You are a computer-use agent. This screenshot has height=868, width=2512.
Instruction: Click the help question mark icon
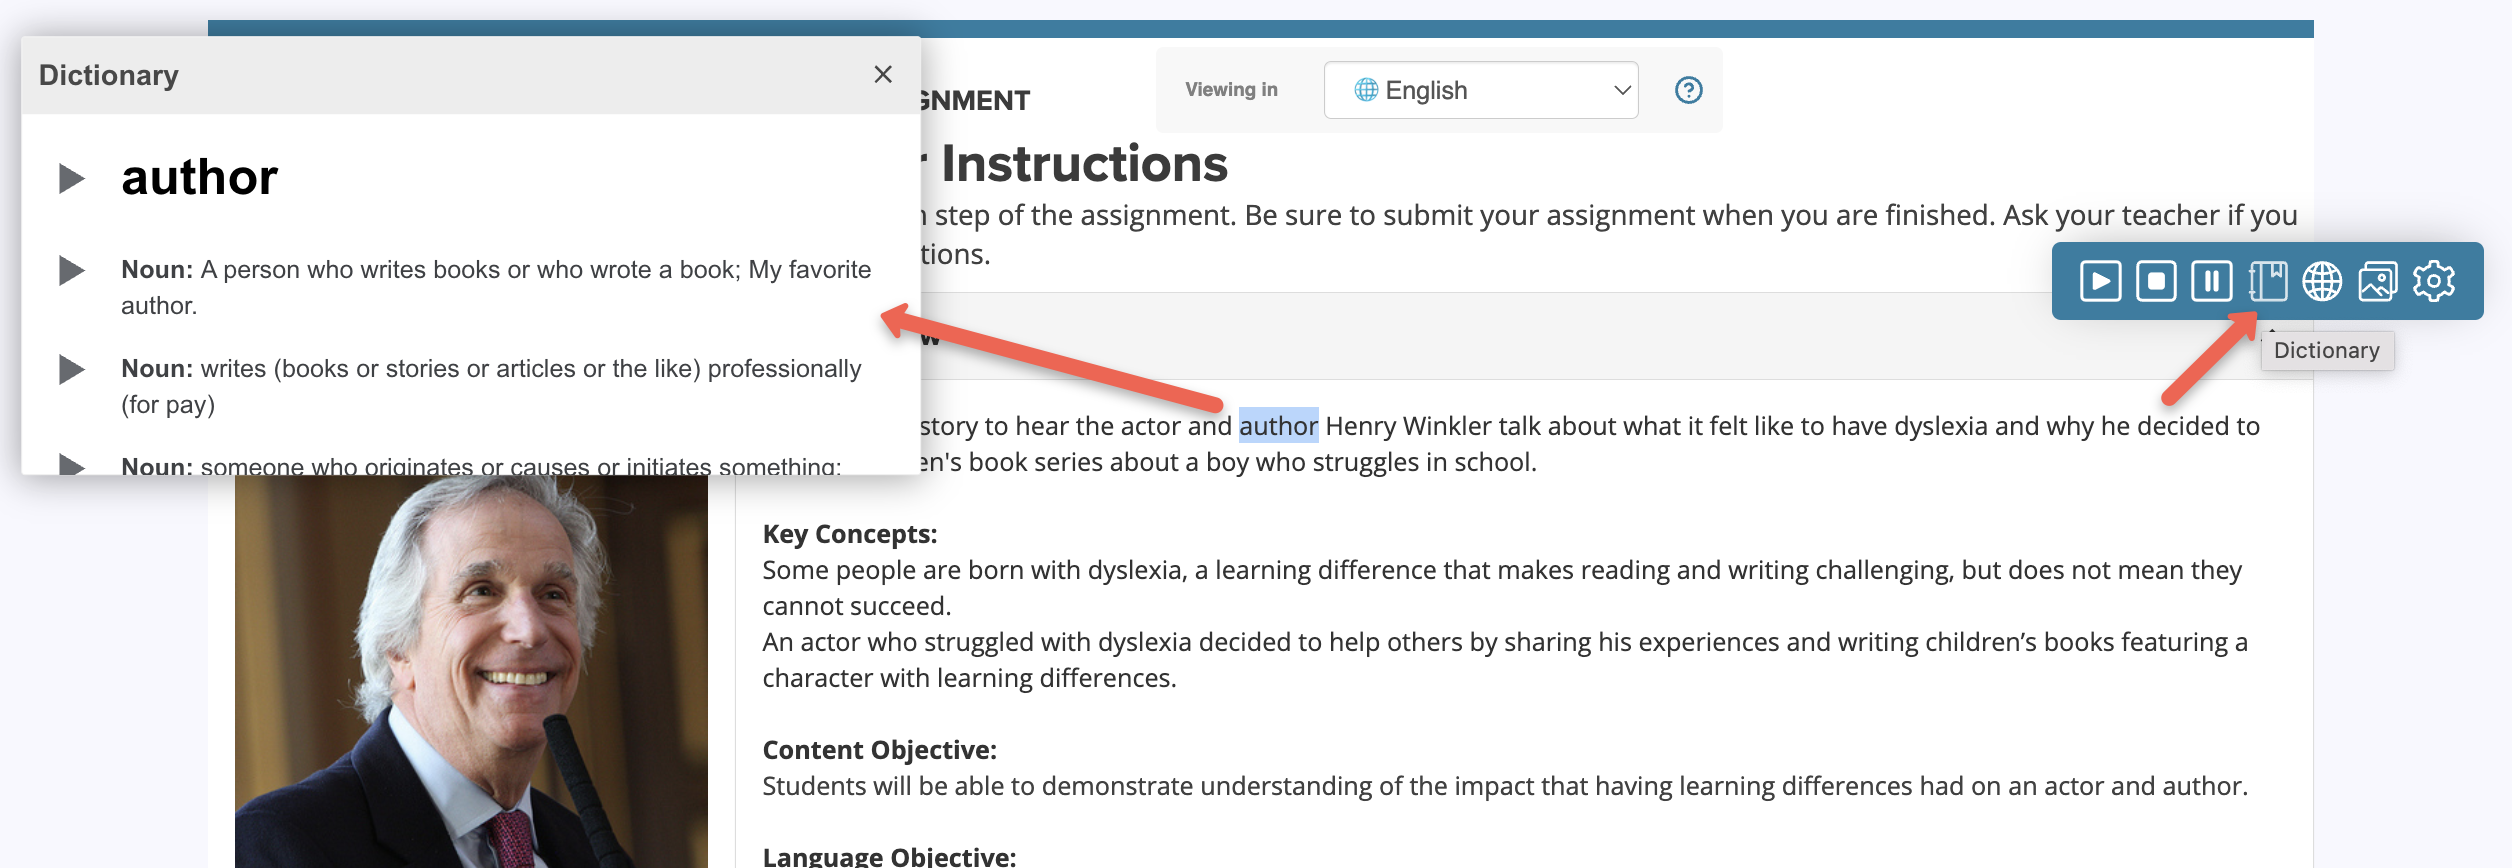pyautogui.click(x=1688, y=90)
